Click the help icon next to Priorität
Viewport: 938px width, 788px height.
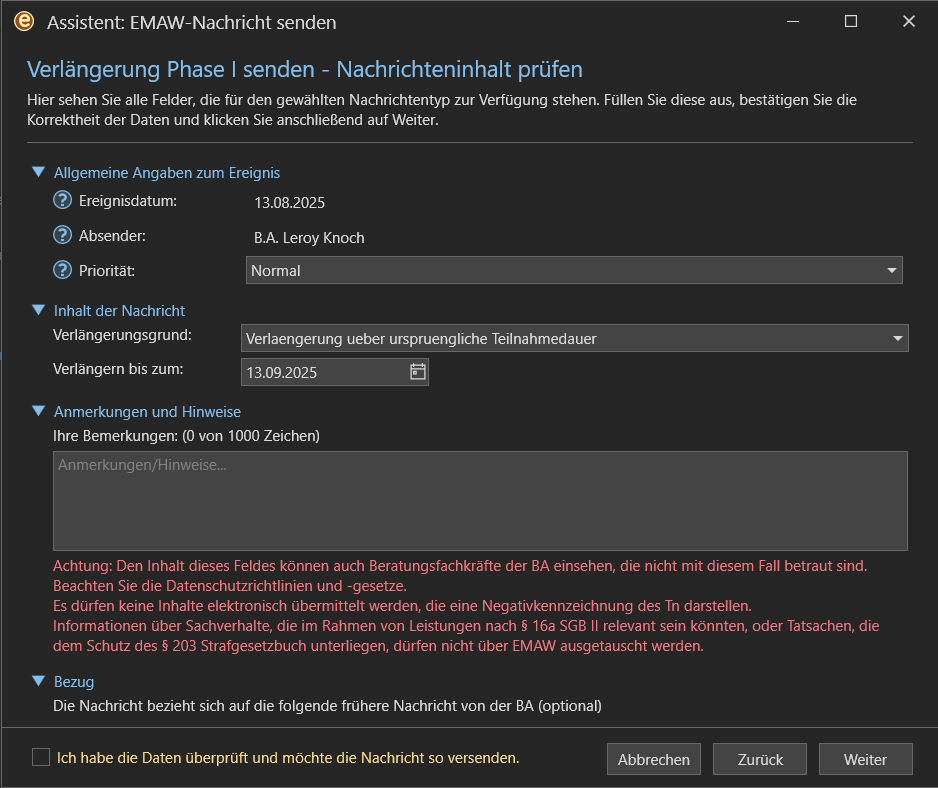tap(63, 270)
